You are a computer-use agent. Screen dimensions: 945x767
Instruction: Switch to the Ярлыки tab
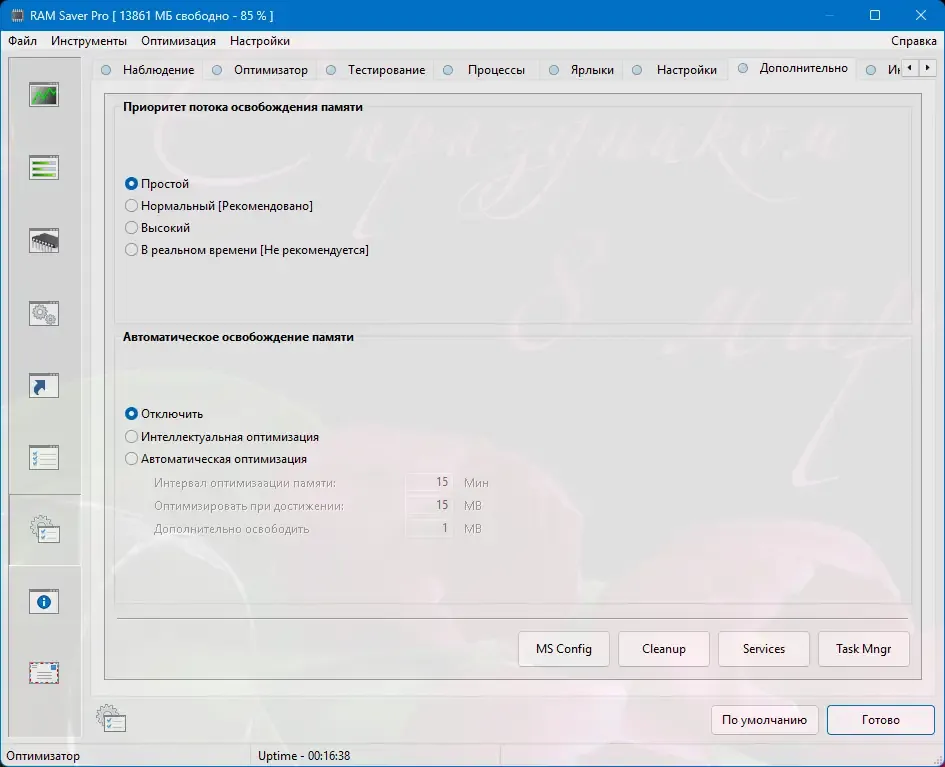pos(582,70)
